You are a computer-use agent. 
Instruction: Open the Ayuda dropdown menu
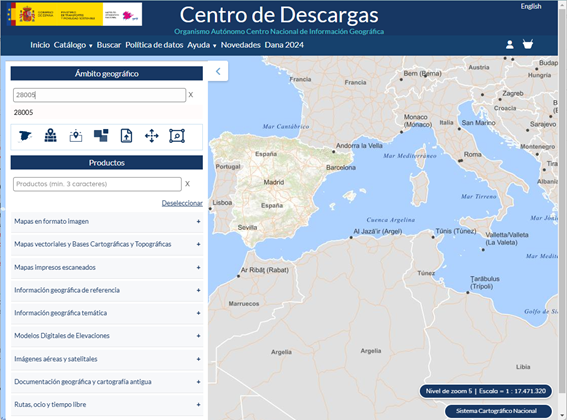click(201, 45)
